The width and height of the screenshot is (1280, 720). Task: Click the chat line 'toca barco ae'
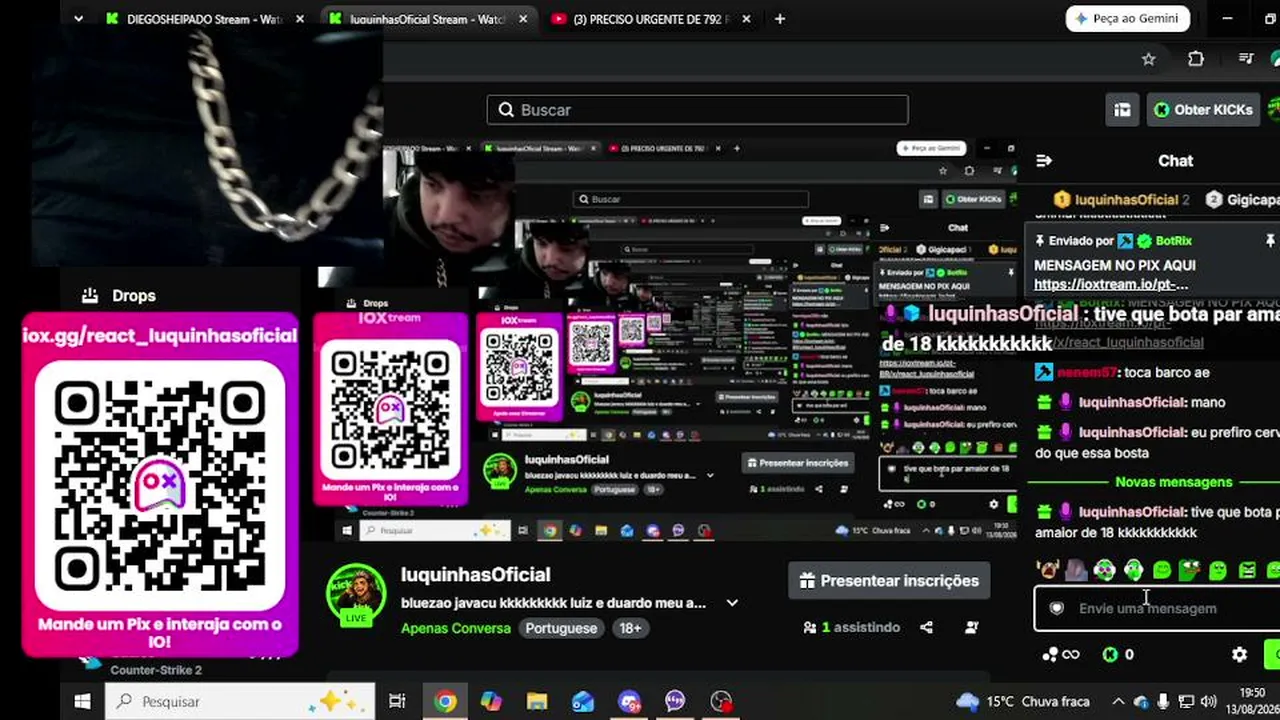(x=1166, y=372)
